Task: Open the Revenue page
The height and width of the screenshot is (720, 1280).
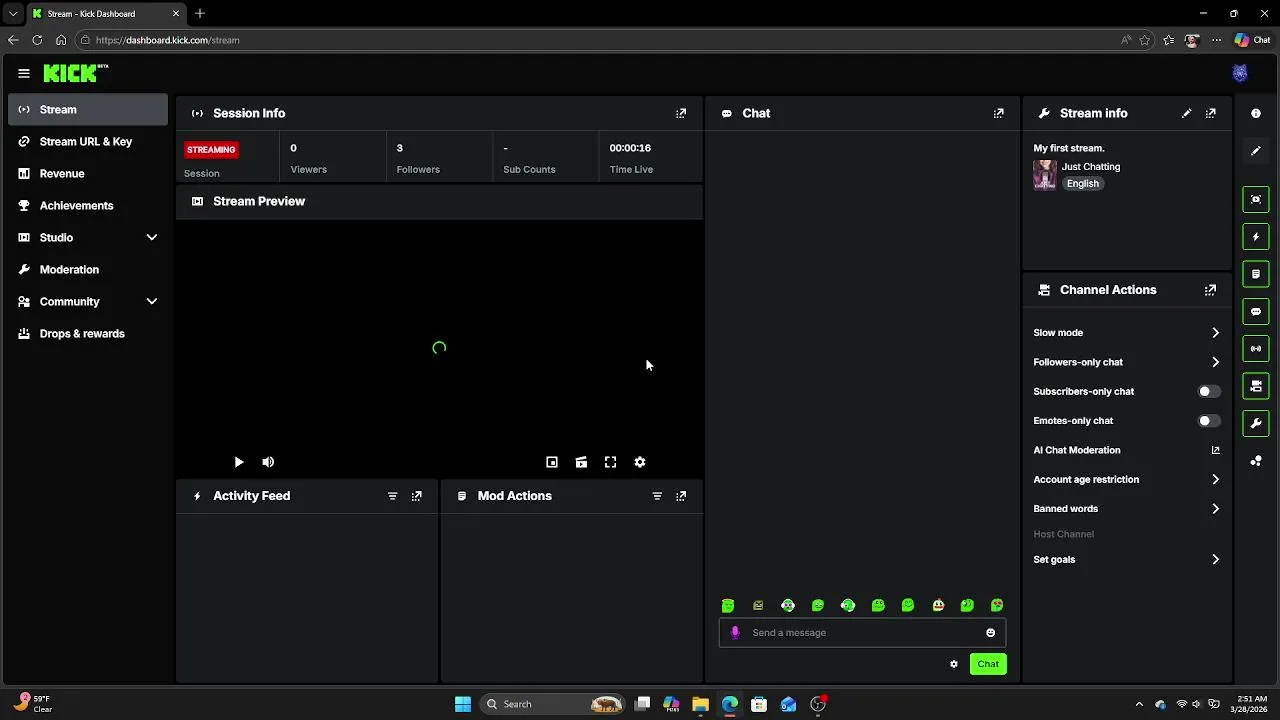Action: [88, 174]
